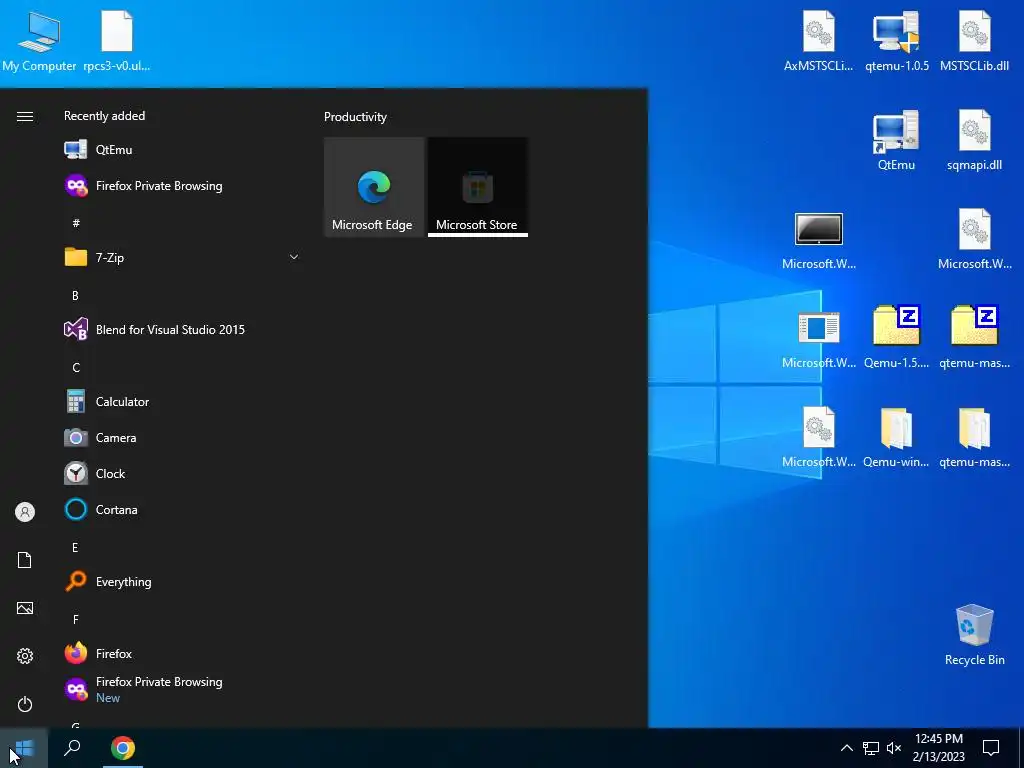Select sqmapi.dll desktop icon

(974, 140)
